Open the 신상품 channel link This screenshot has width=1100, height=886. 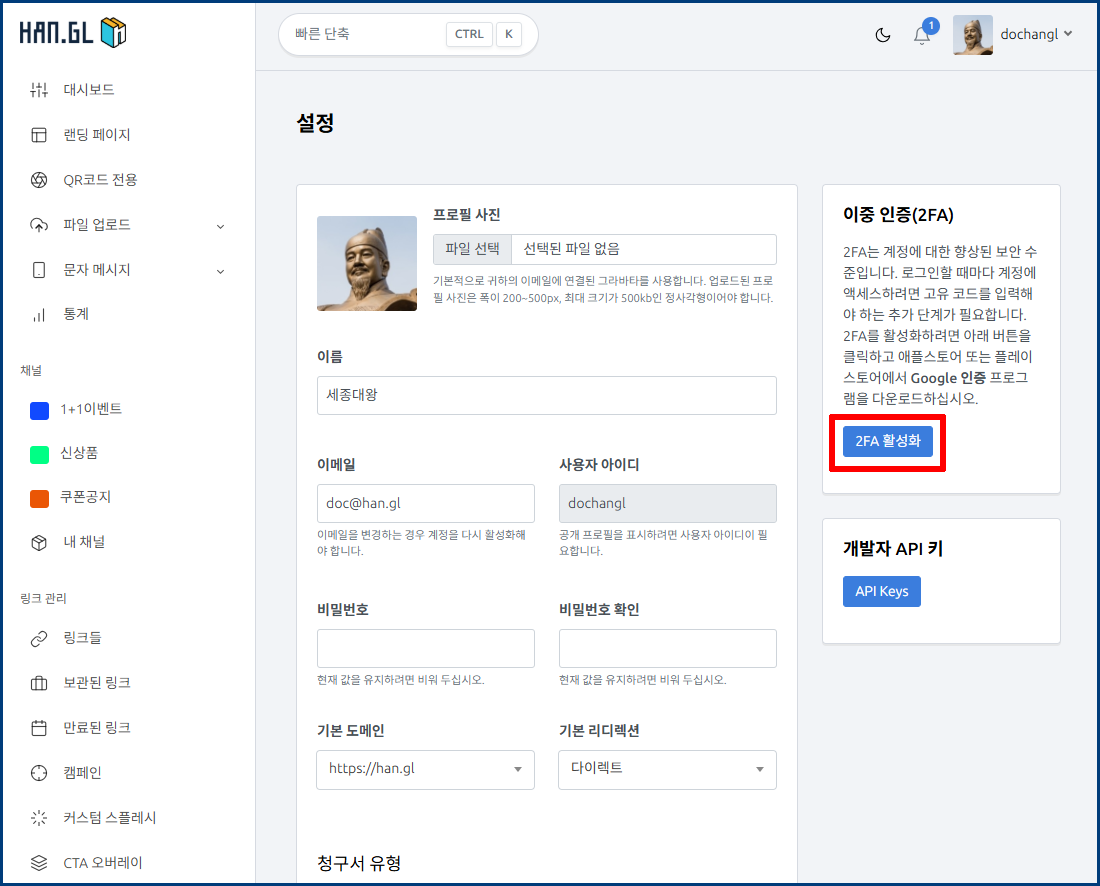(79, 453)
